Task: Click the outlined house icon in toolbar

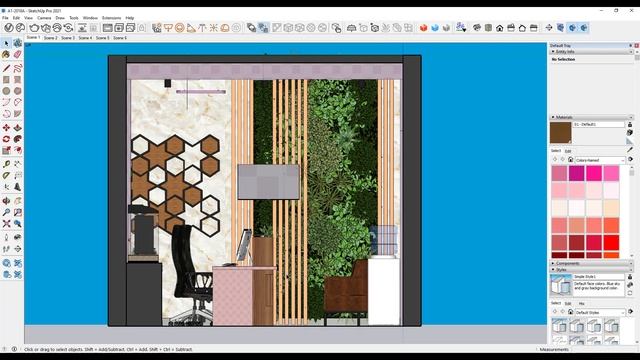Action: pyautogui.click(x=522, y=28)
